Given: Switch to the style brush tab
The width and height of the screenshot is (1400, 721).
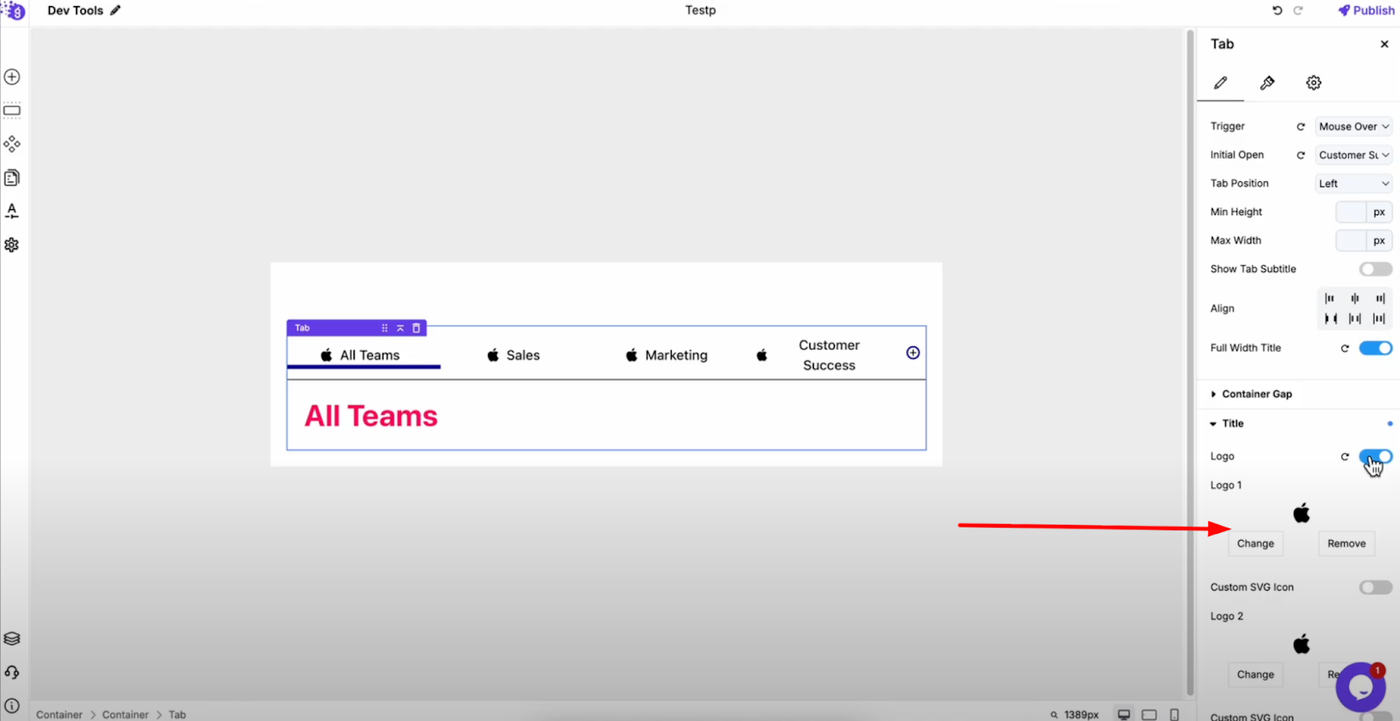Looking at the screenshot, I should point(1267,83).
